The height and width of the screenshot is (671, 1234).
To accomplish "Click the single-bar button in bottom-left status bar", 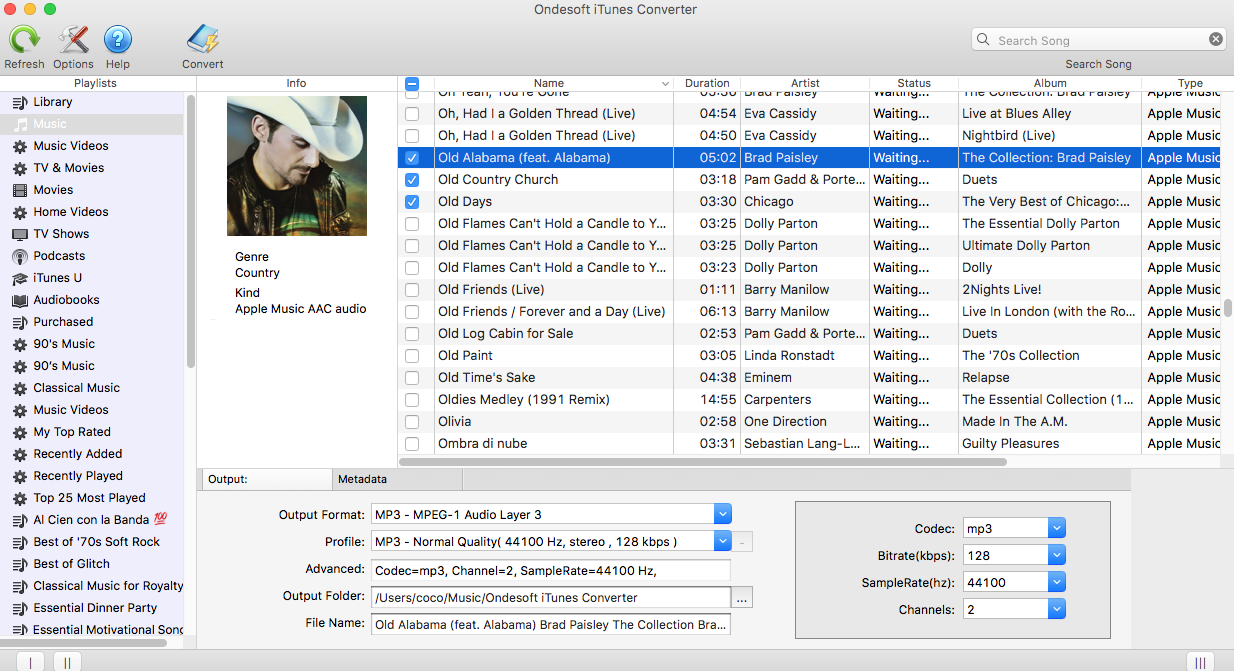I will 31,662.
